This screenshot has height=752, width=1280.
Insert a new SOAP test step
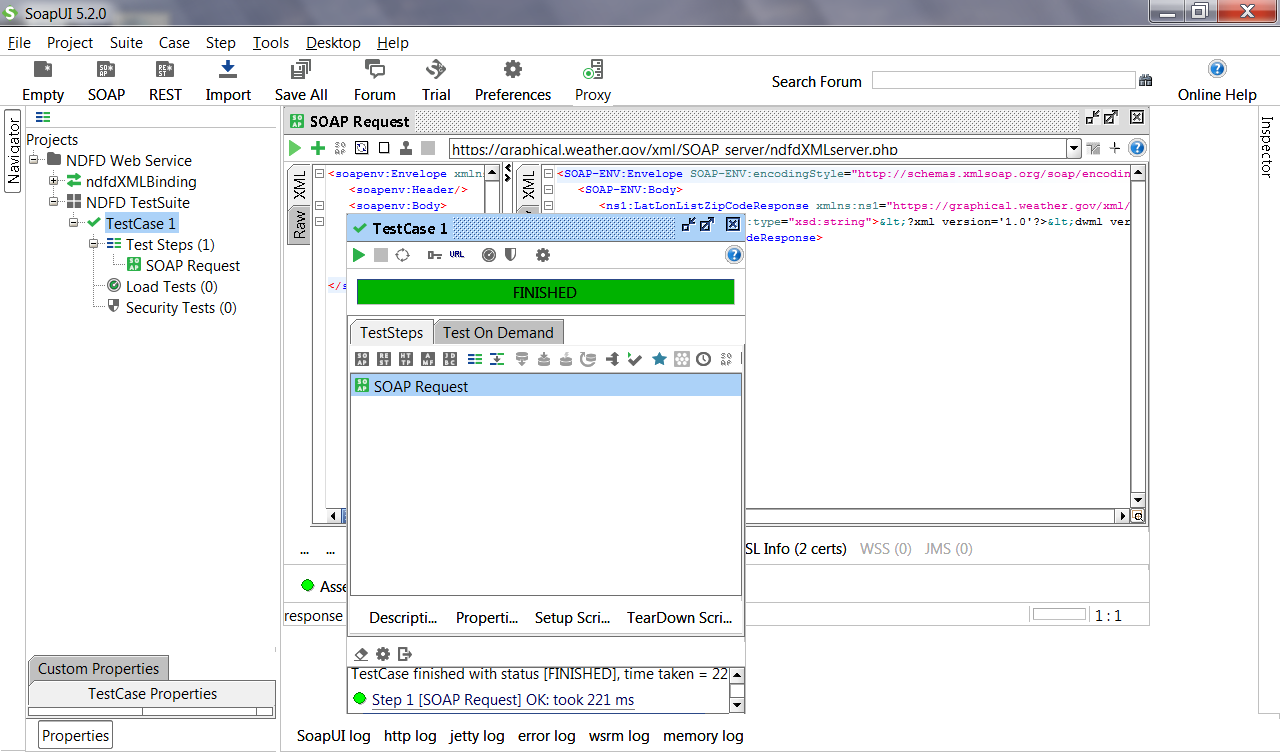[x=362, y=359]
